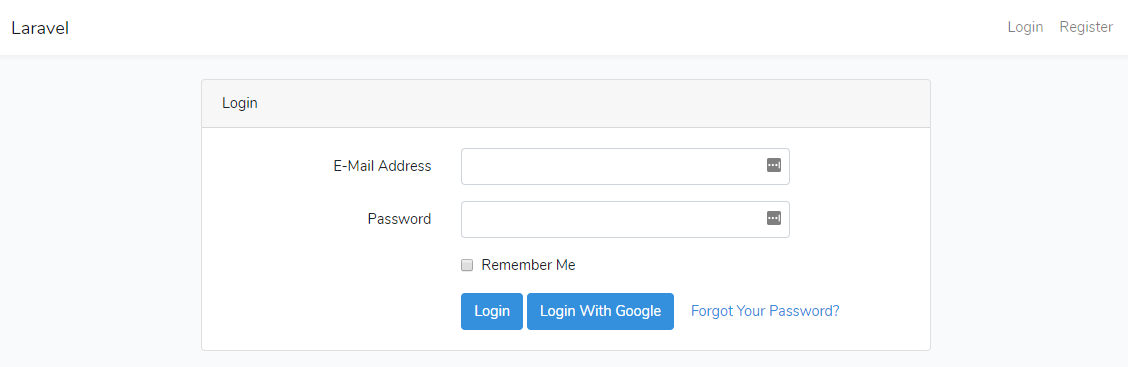Focus the E-Mail Address input field
Image resolution: width=1128 pixels, height=367 pixels.
625,166
